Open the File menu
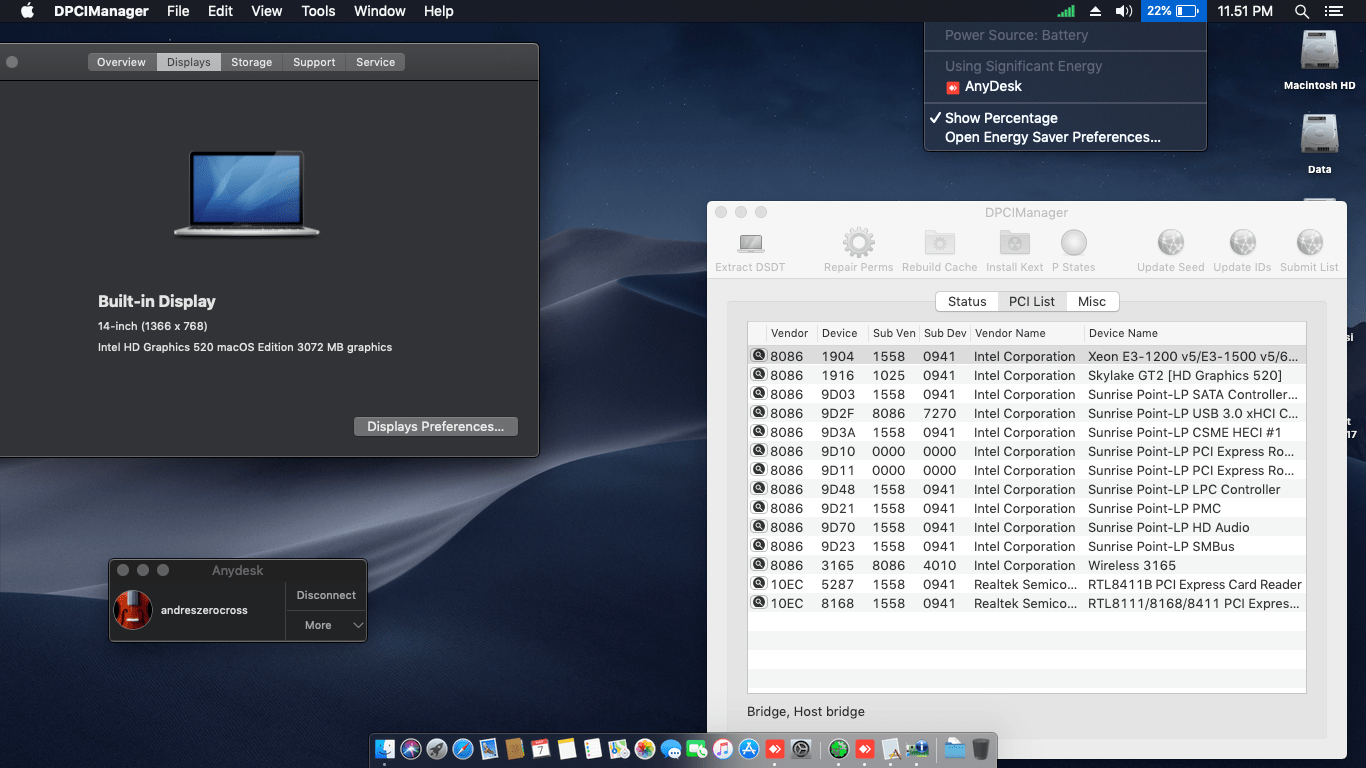This screenshot has height=768, width=1366. point(178,11)
